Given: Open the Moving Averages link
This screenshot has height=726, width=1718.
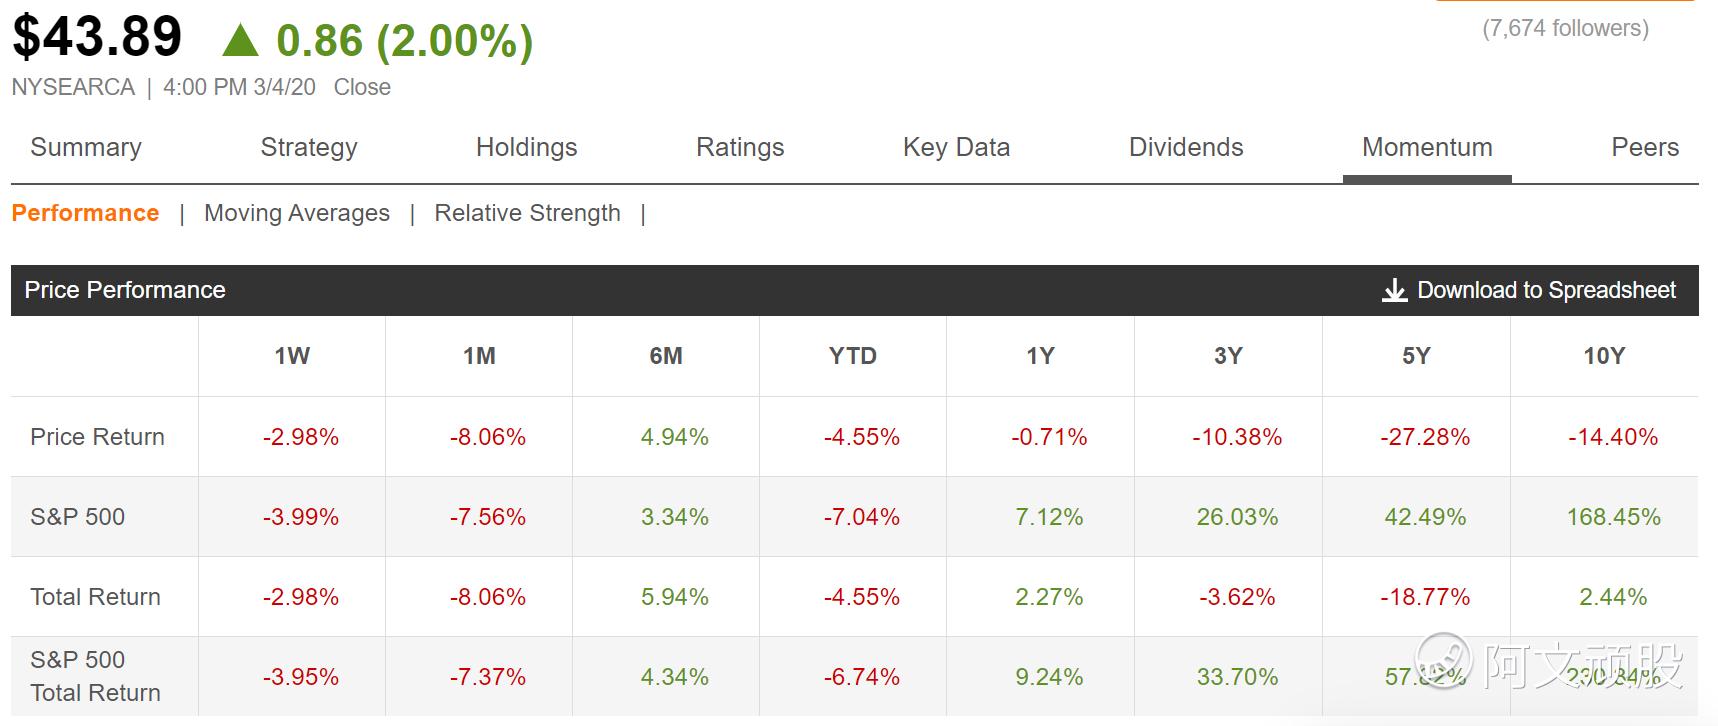Looking at the screenshot, I should coord(297,213).
